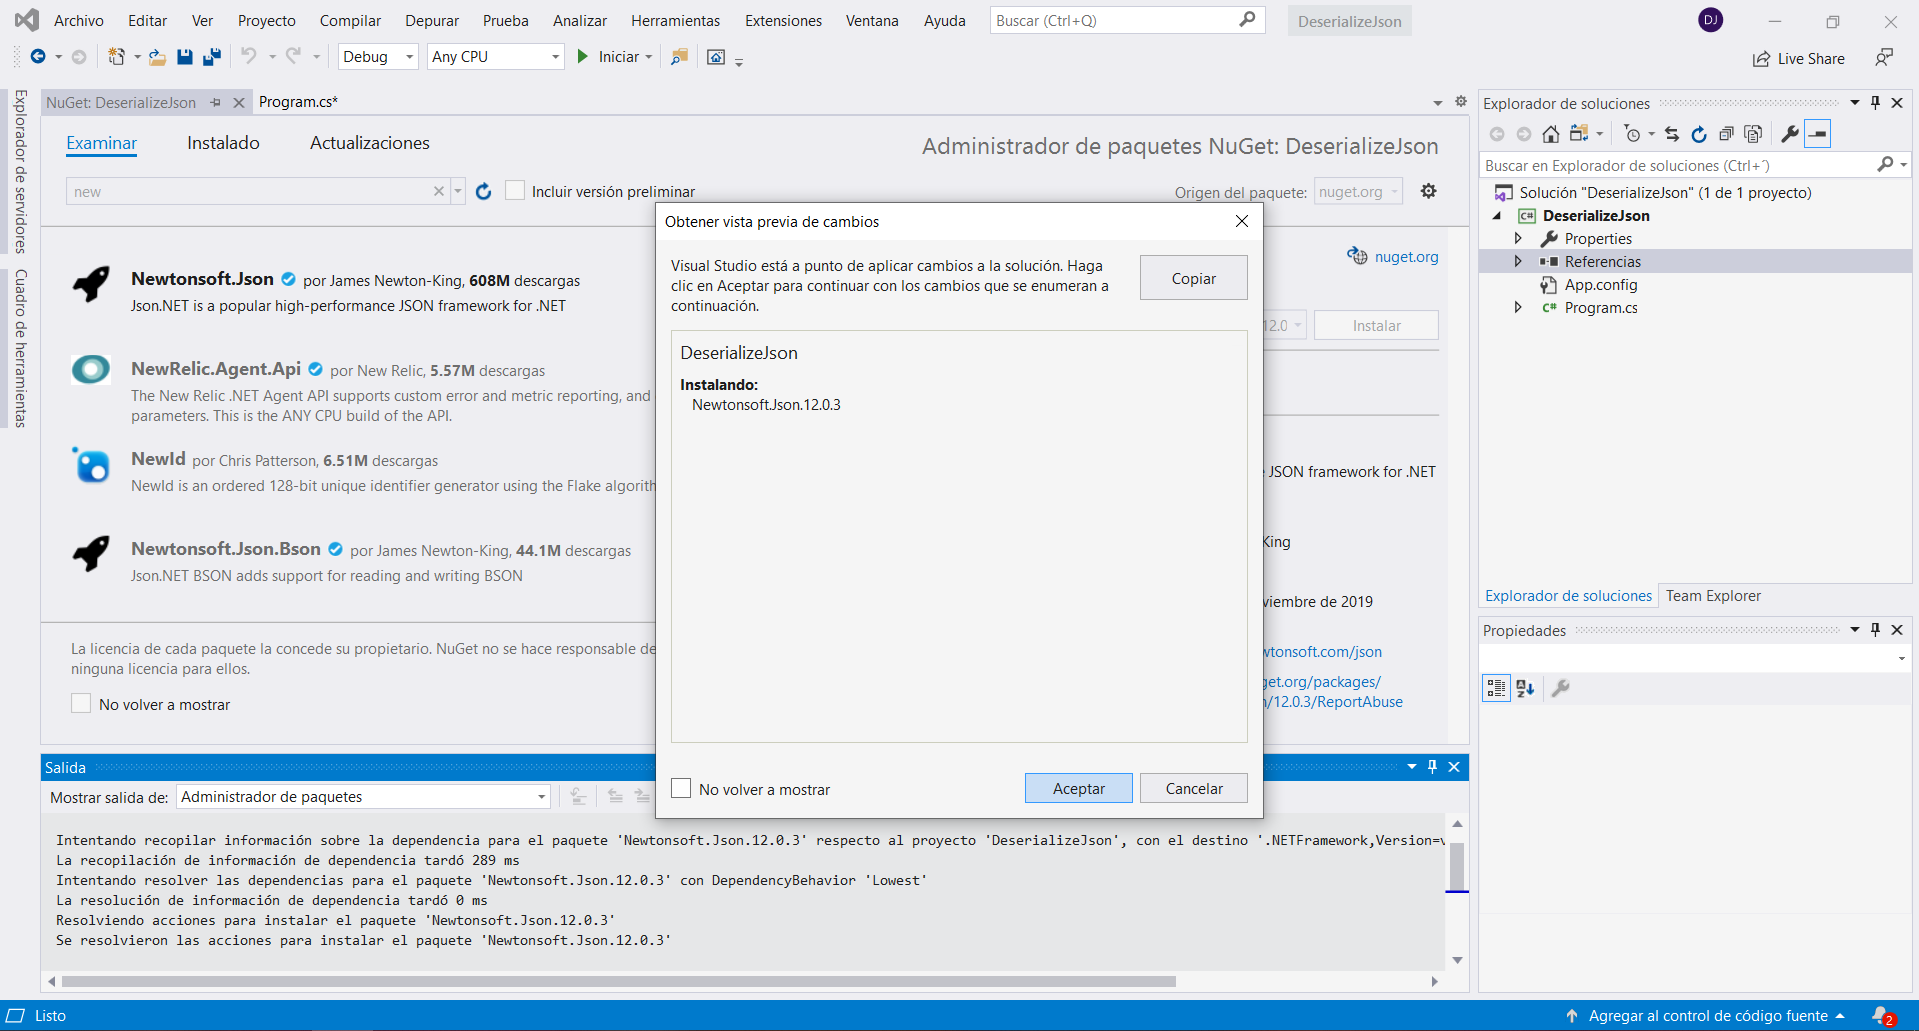The width and height of the screenshot is (1919, 1031).
Task: Click the Output panel vertical scrollbar thumb
Action: pos(1457,865)
